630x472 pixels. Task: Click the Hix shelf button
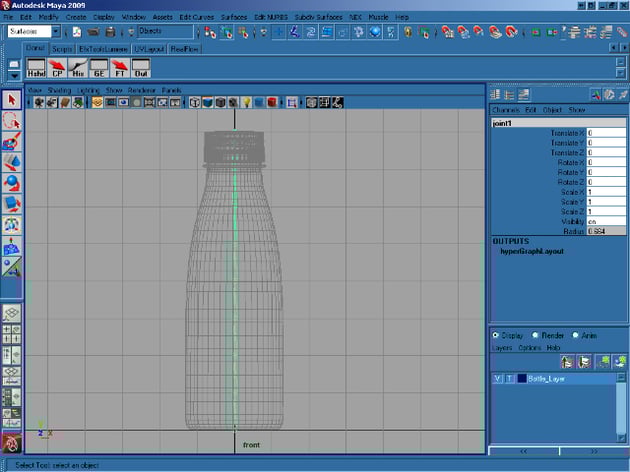[78, 68]
